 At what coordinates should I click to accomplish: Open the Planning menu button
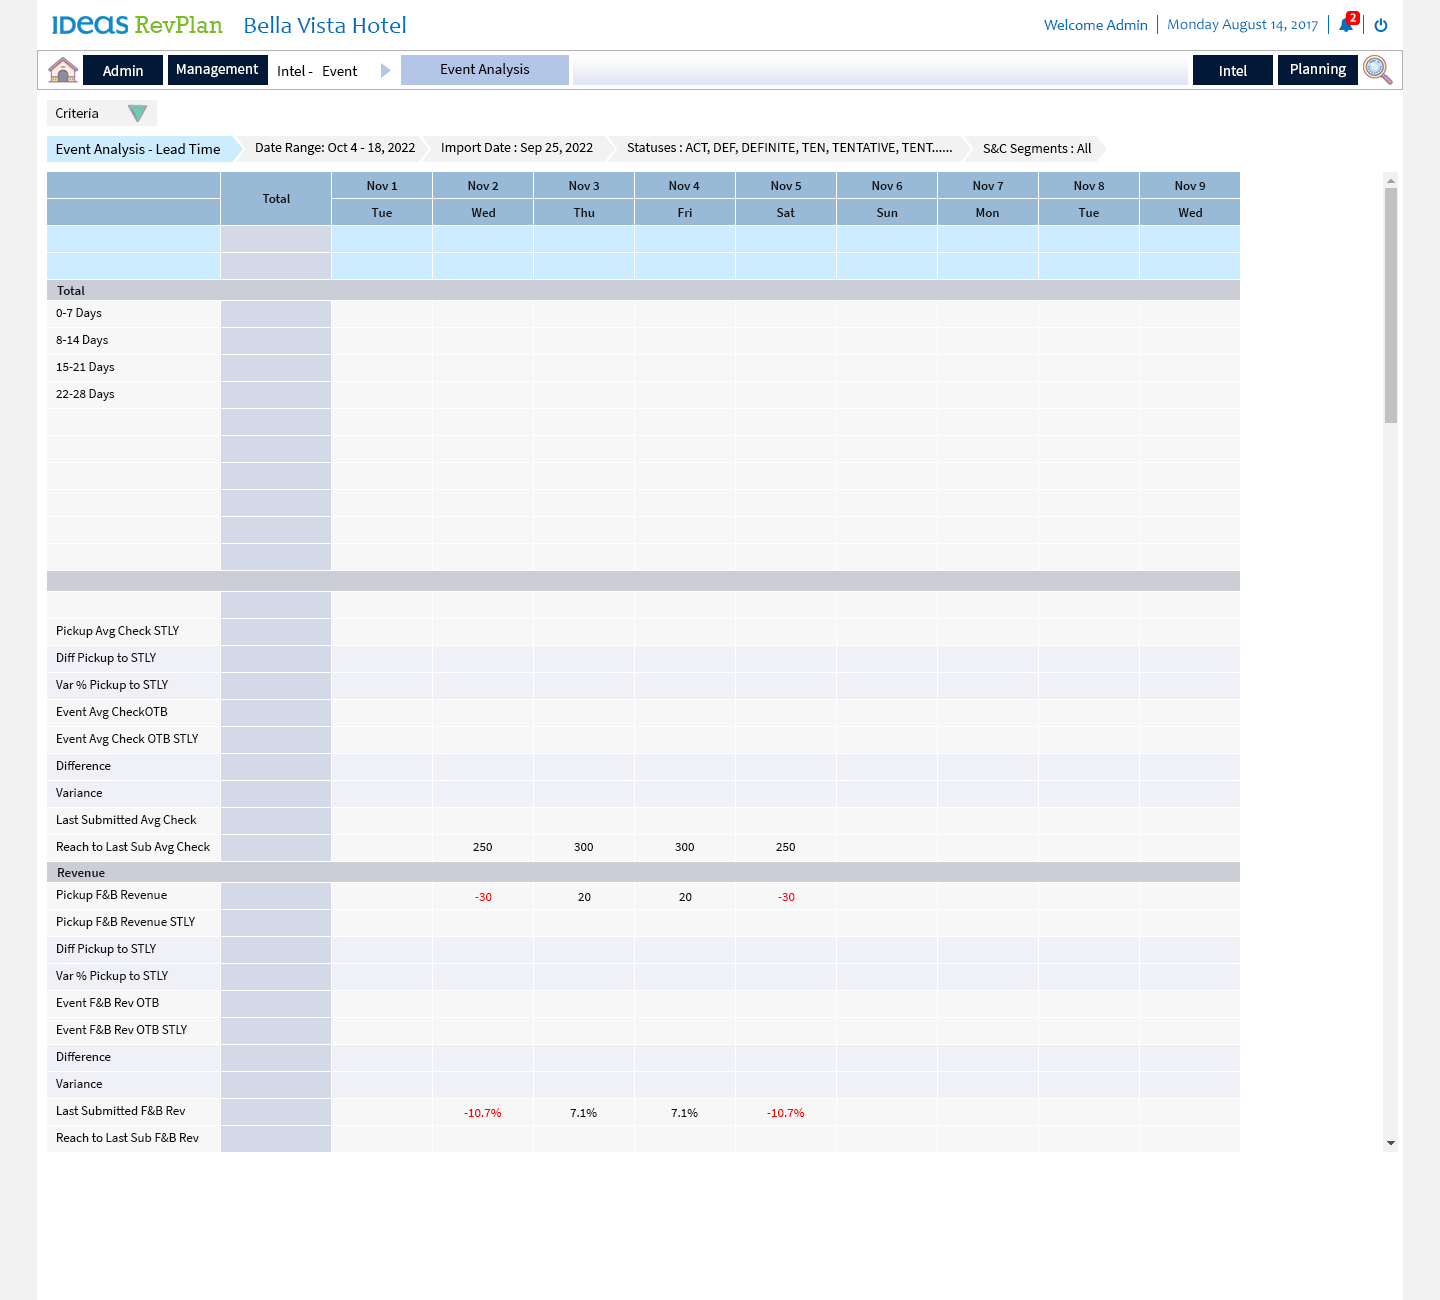click(x=1317, y=70)
